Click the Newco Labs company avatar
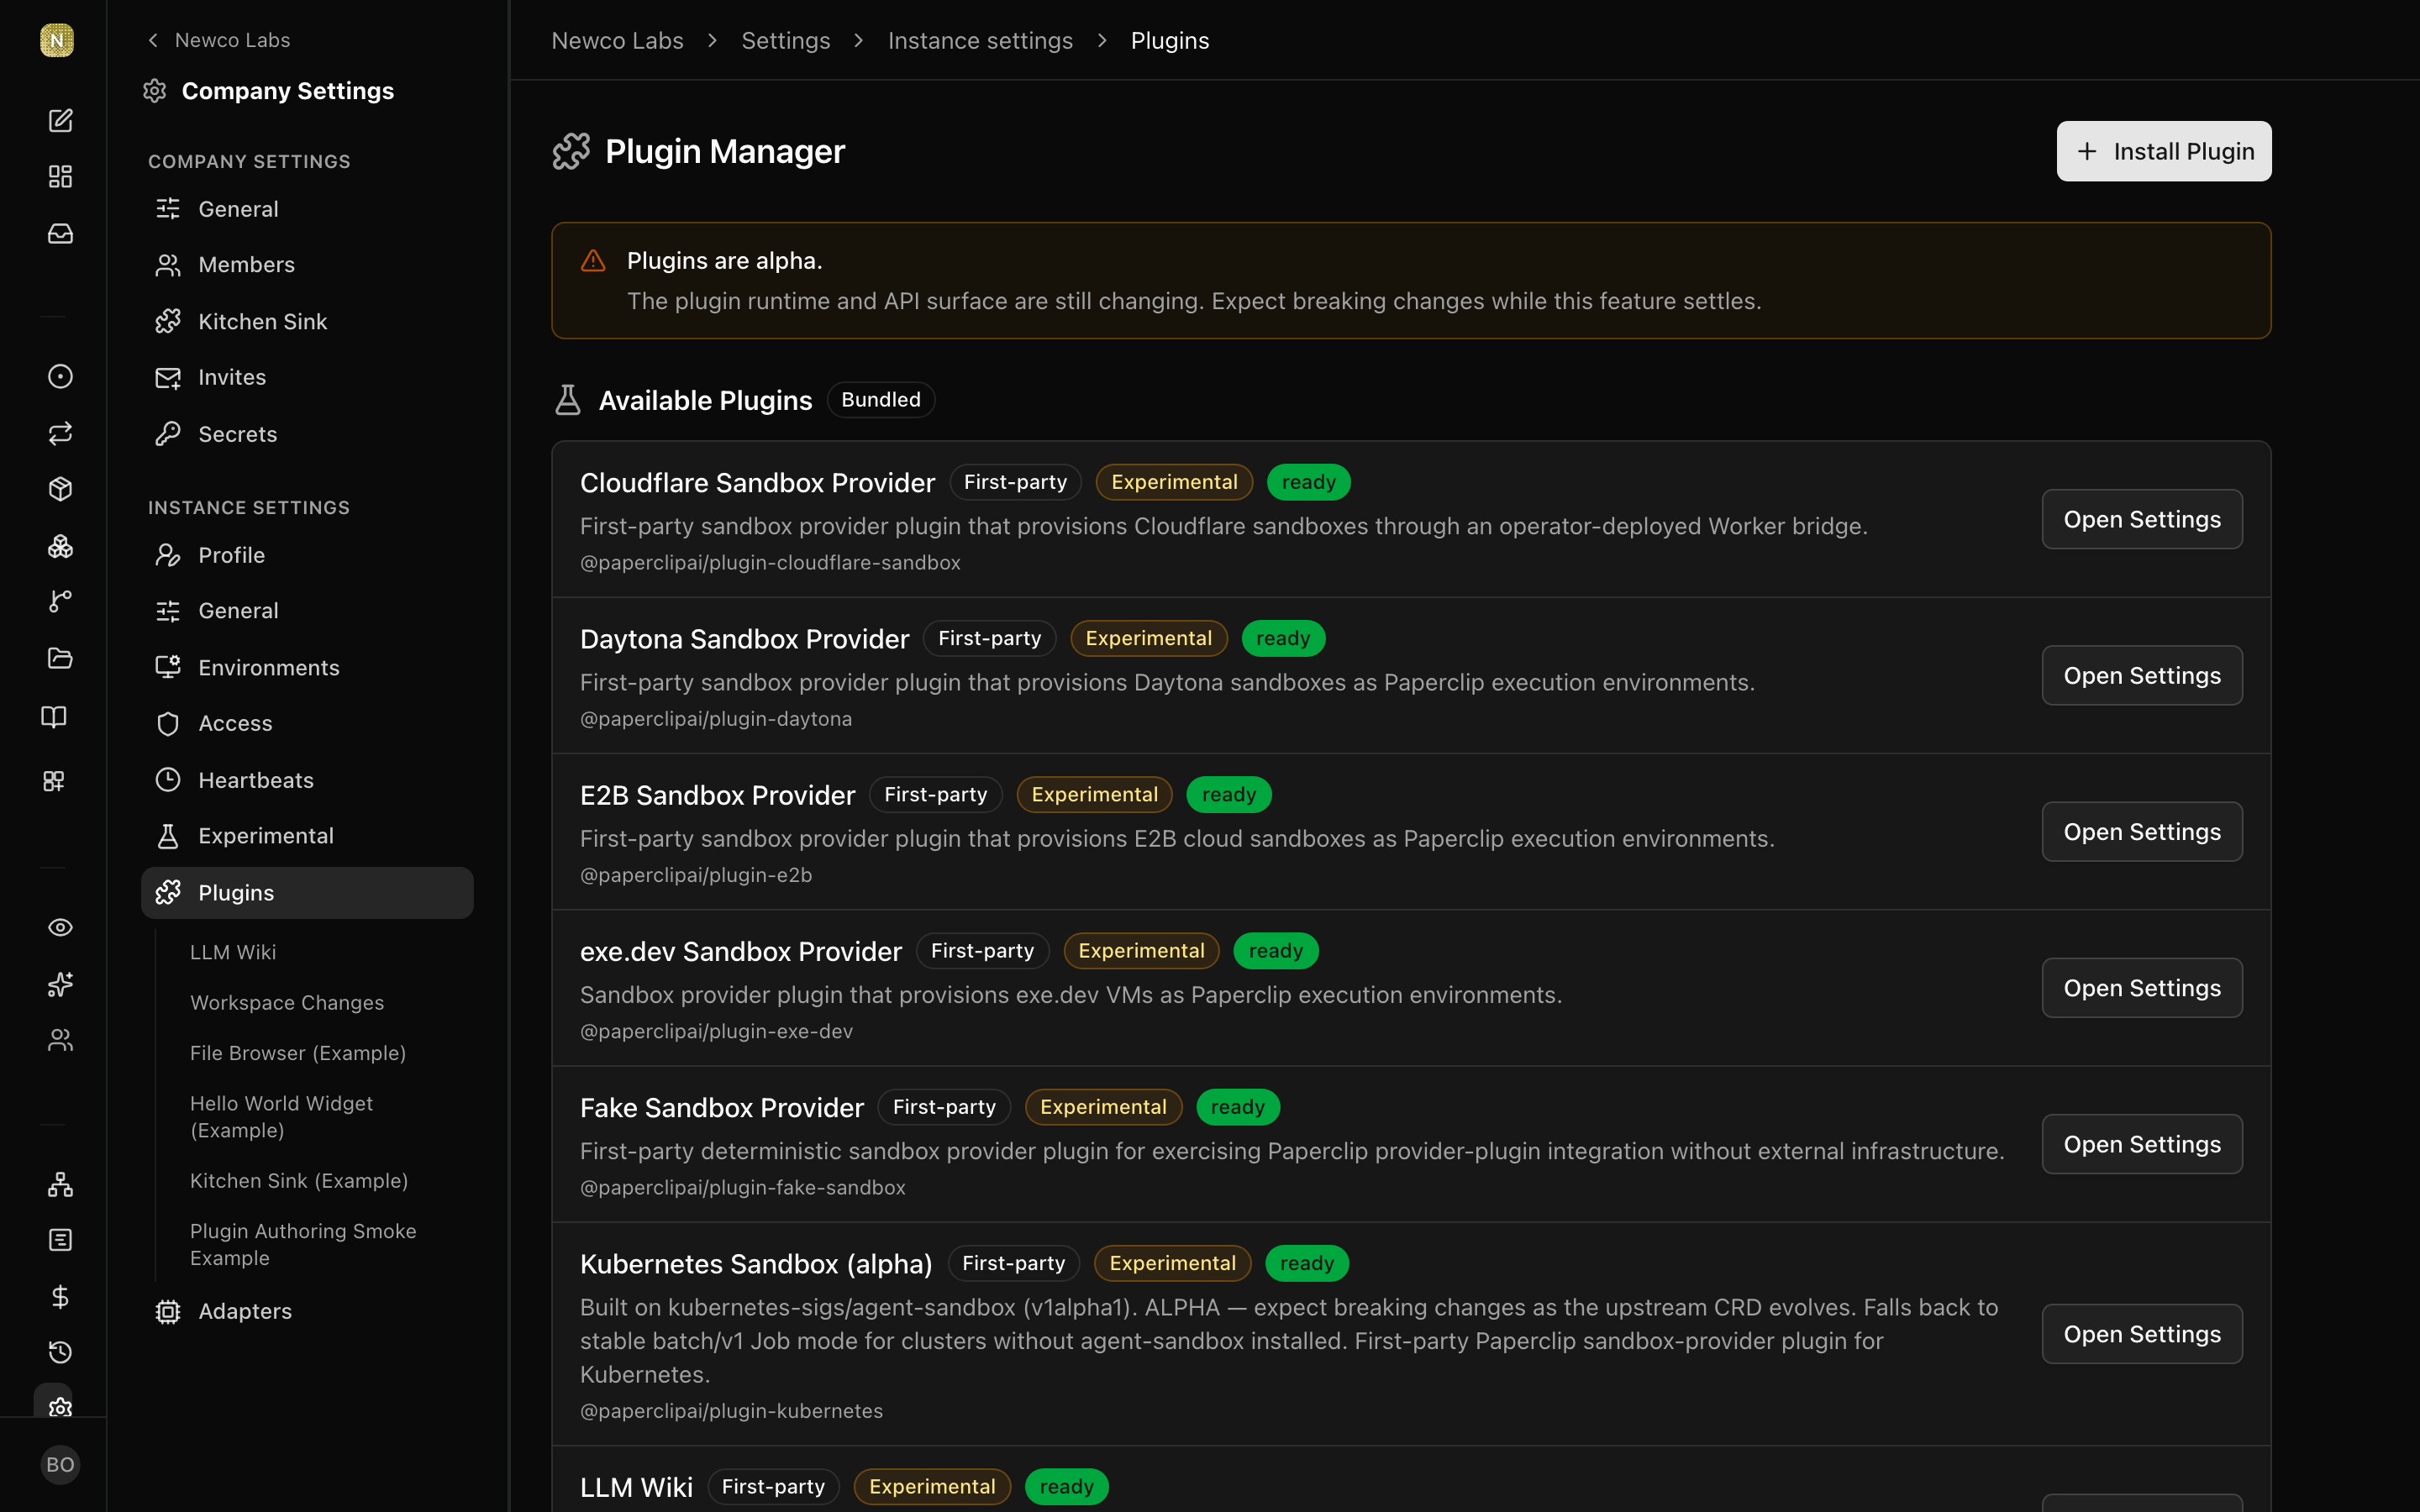The image size is (2420, 1512). coord(57,40)
